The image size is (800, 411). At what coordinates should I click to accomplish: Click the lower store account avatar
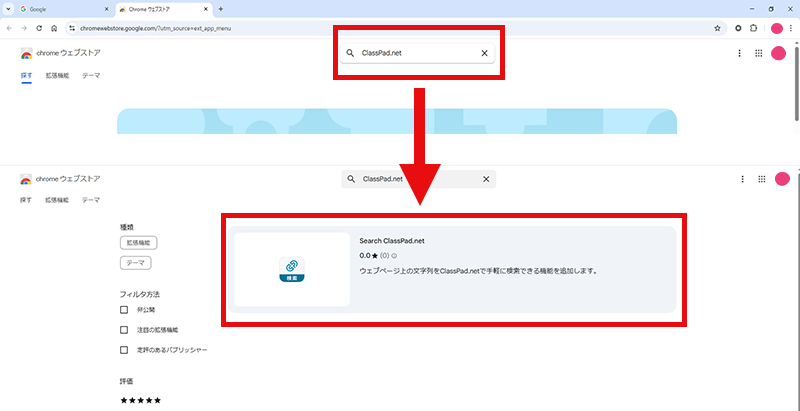[782, 179]
